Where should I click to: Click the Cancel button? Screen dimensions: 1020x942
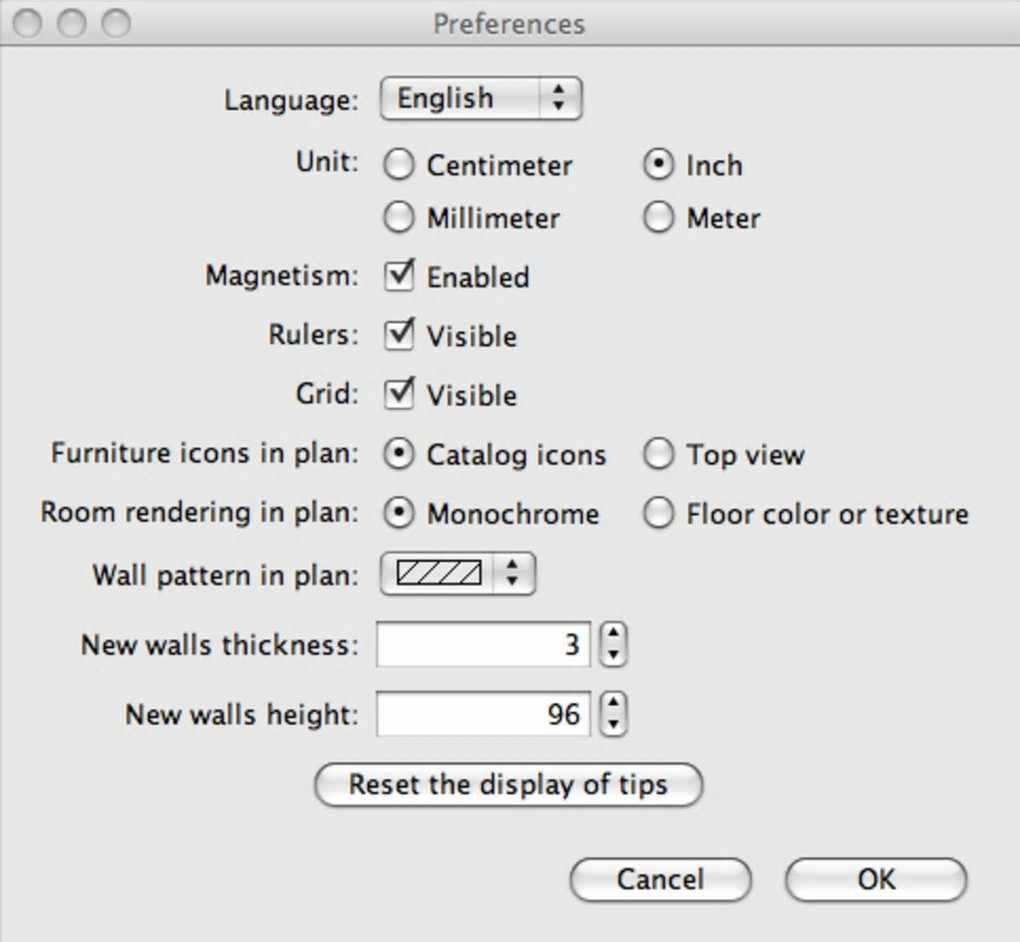(660, 880)
